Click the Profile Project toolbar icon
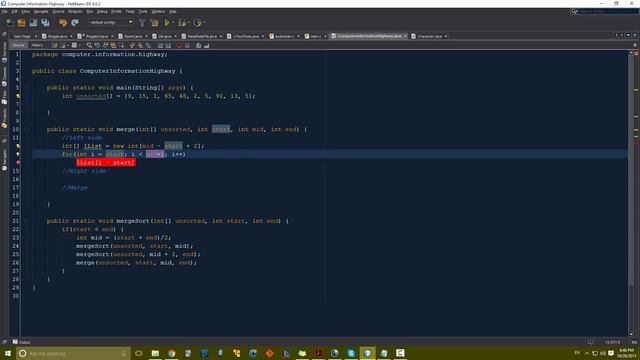Screen dimensions: 640x360 (x=198, y=22)
